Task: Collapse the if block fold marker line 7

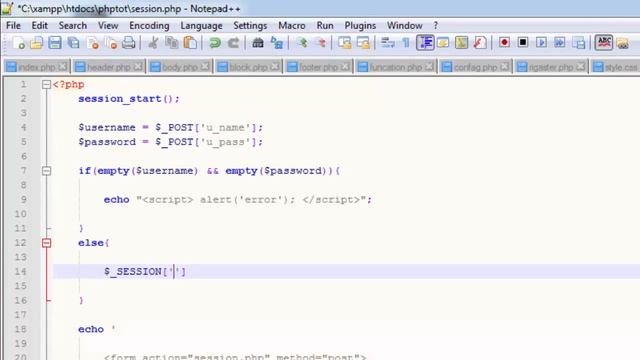Action: 47,171
